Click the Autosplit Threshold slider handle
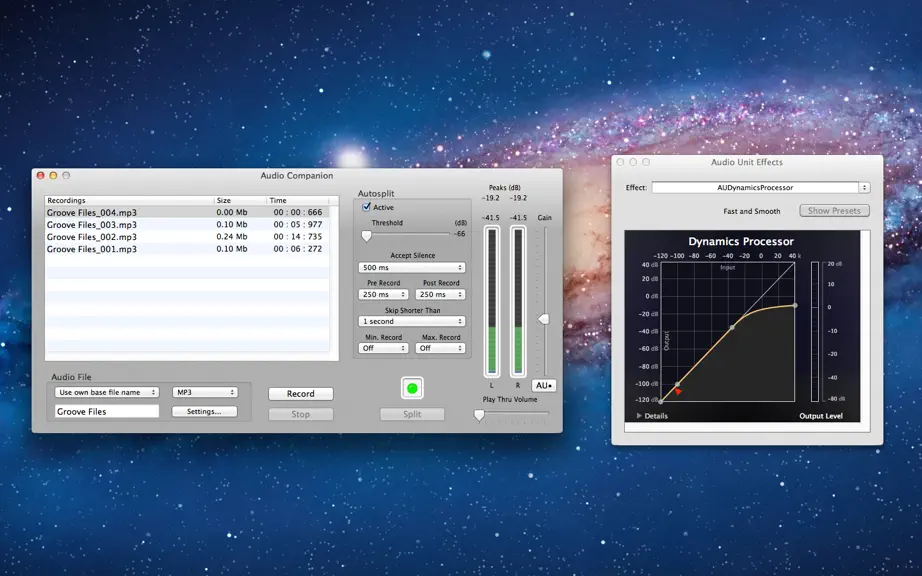 click(x=366, y=236)
